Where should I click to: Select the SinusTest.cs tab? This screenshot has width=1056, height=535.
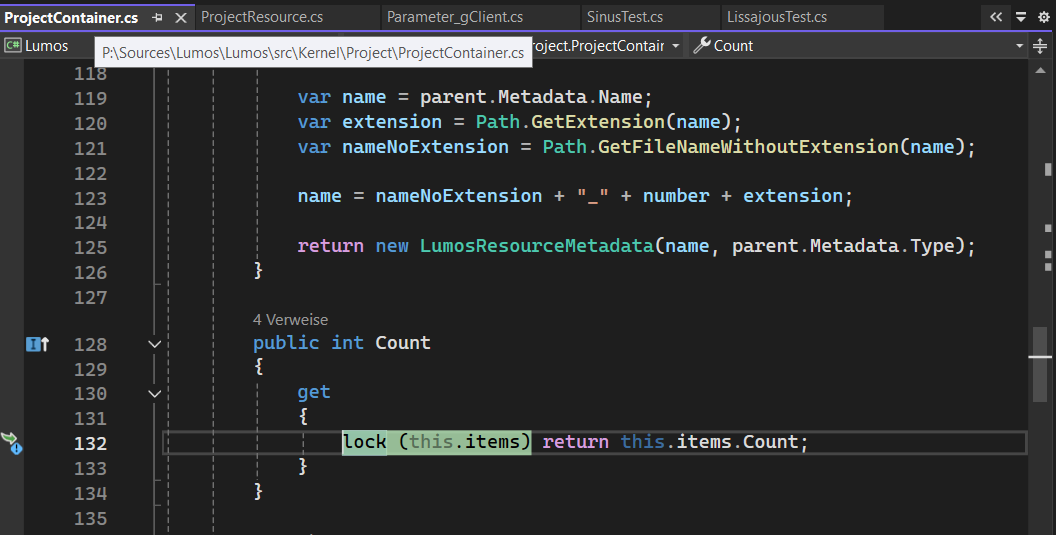(624, 17)
